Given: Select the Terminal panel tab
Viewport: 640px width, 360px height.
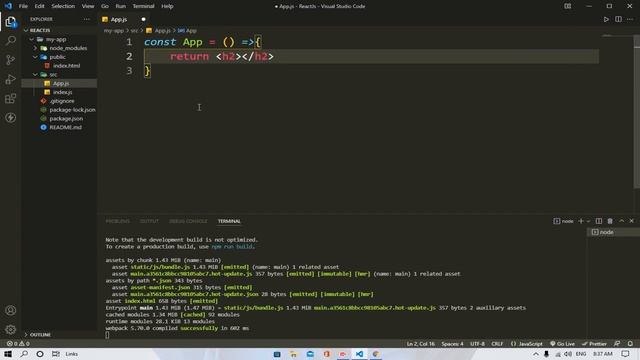Looking at the screenshot, I should (229, 221).
